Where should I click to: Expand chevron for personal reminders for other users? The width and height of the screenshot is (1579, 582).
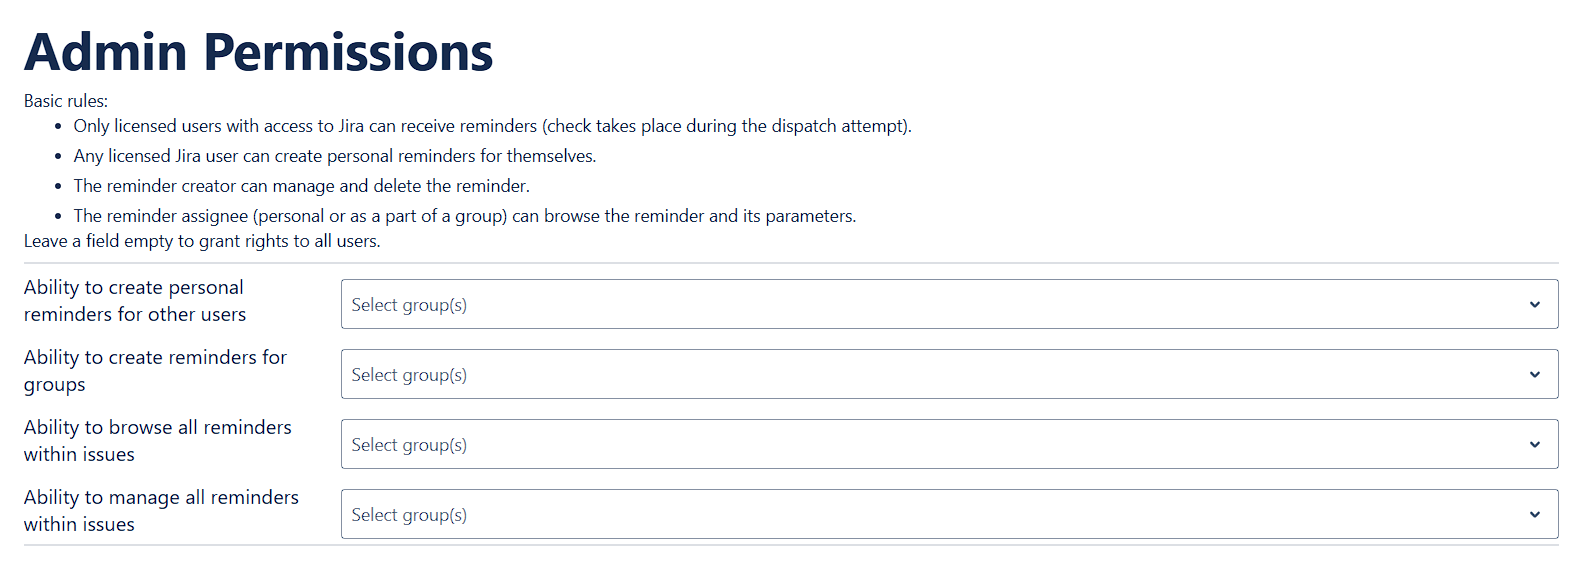1534,305
